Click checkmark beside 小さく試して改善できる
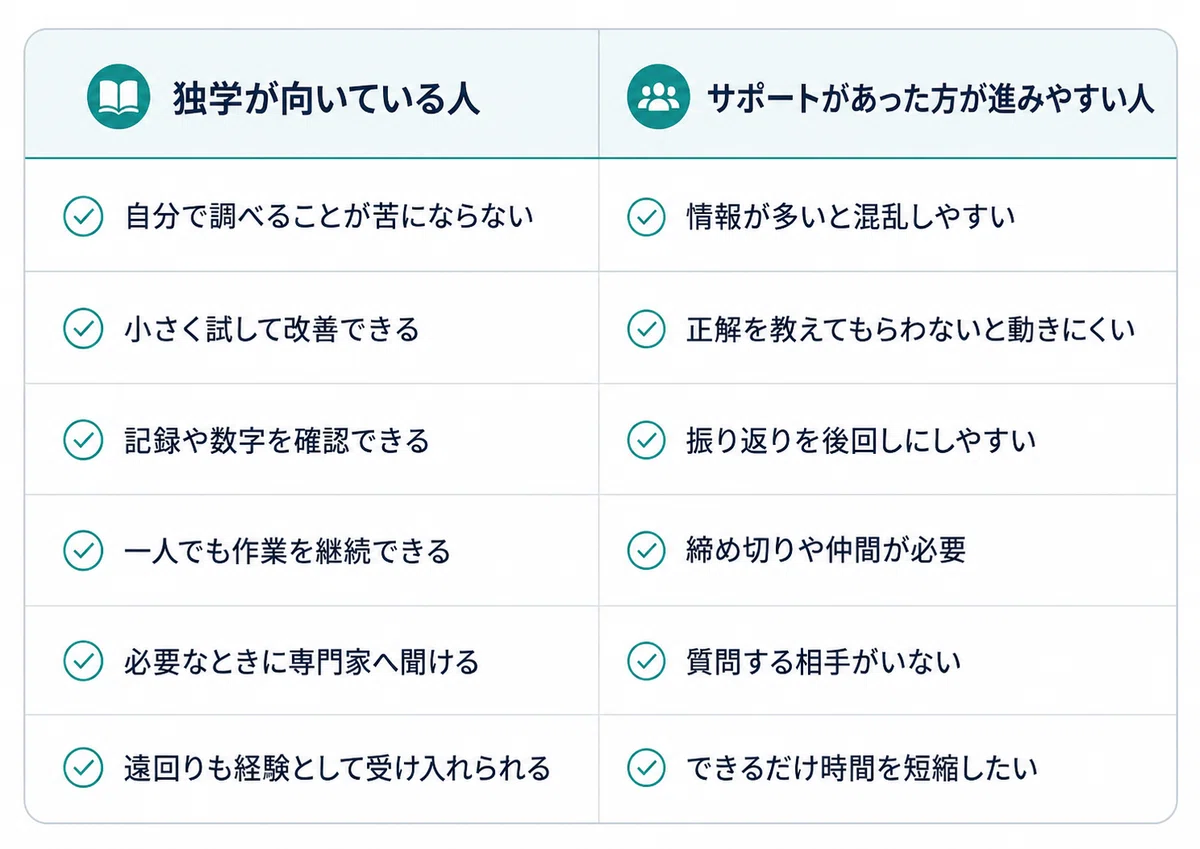 [x=83, y=329]
